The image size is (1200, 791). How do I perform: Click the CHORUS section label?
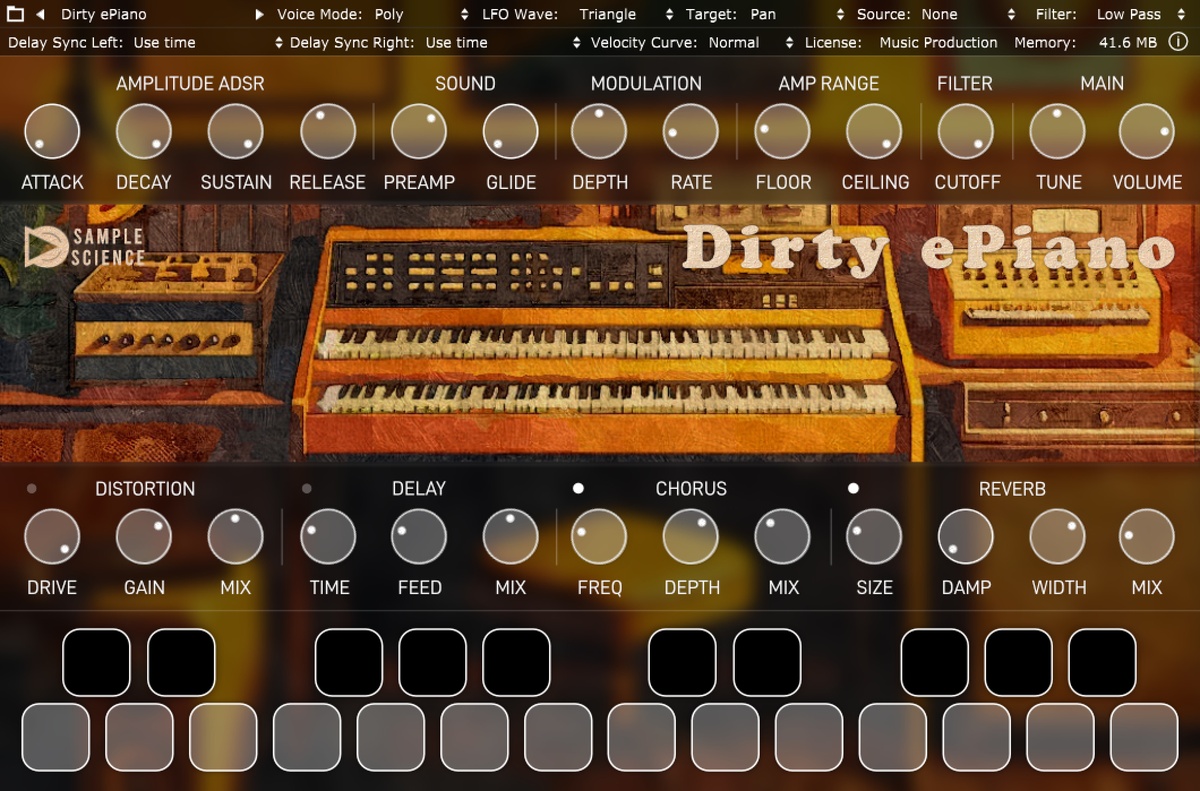[x=691, y=489]
